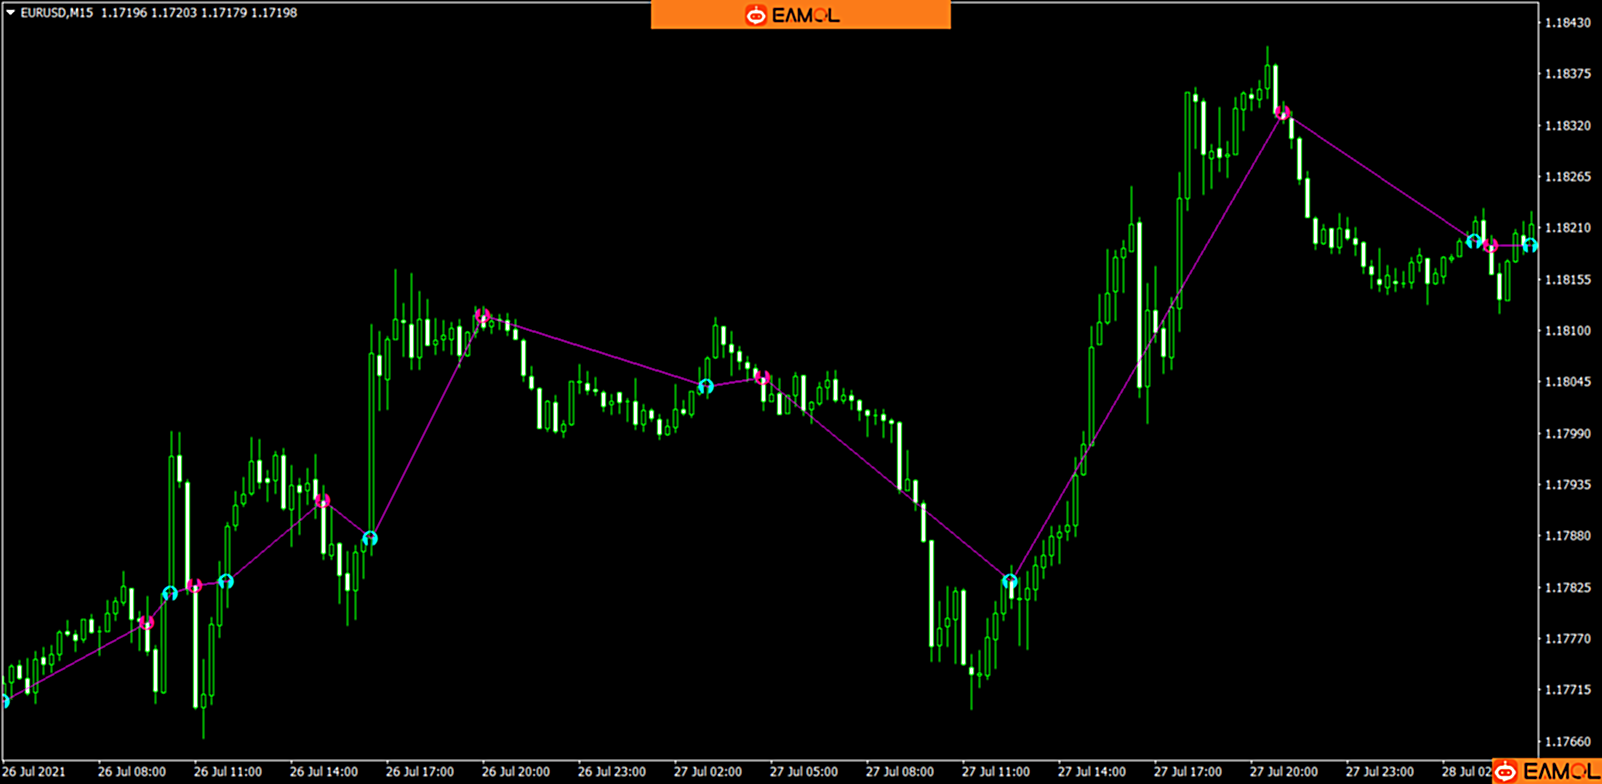The height and width of the screenshot is (784, 1602).
Task: Select the pink marker at the highest zigzag peak
Action: [1282, 113]
